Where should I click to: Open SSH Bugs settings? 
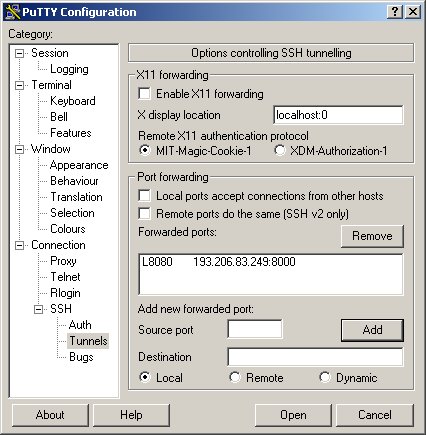click(81, 357)
